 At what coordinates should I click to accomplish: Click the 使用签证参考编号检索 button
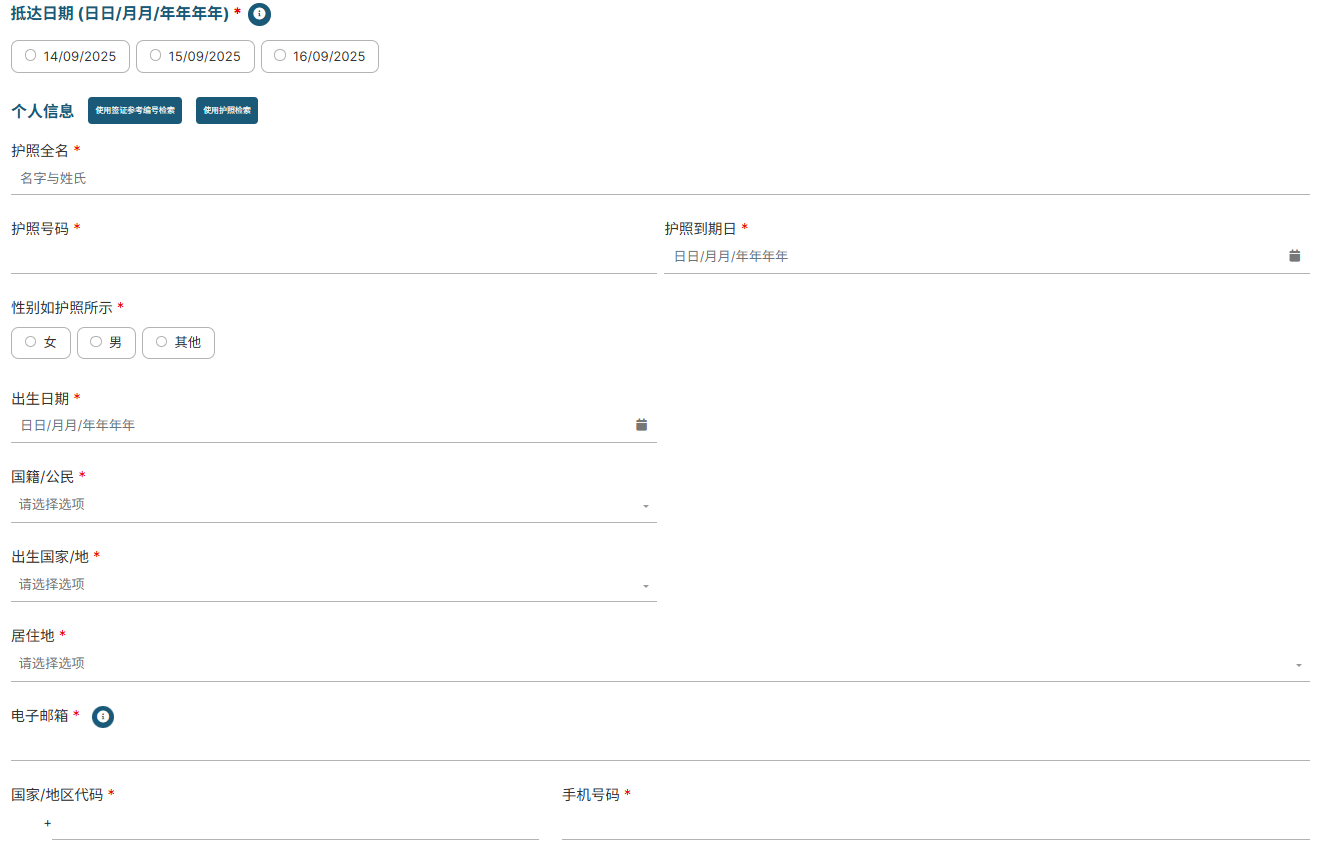tap(135, 111)
